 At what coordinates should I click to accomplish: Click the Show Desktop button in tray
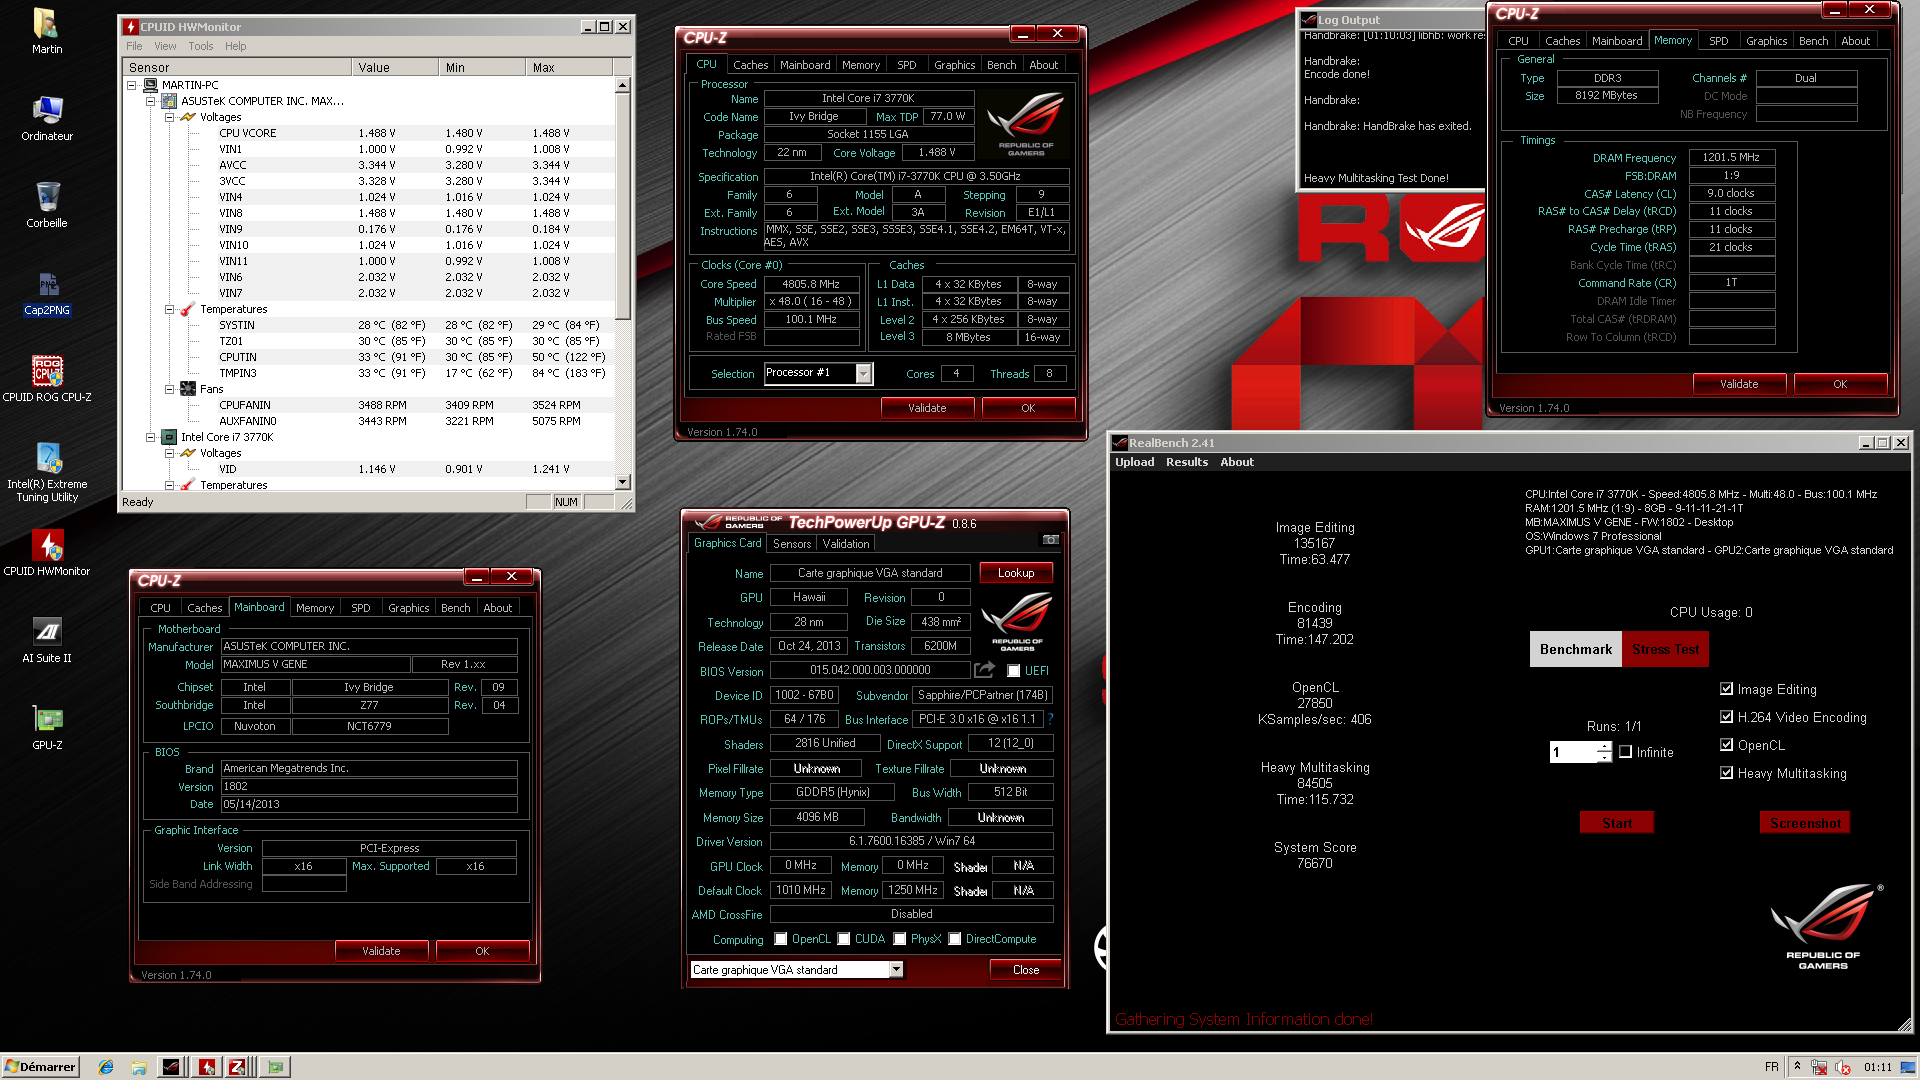[1910, 1067]
